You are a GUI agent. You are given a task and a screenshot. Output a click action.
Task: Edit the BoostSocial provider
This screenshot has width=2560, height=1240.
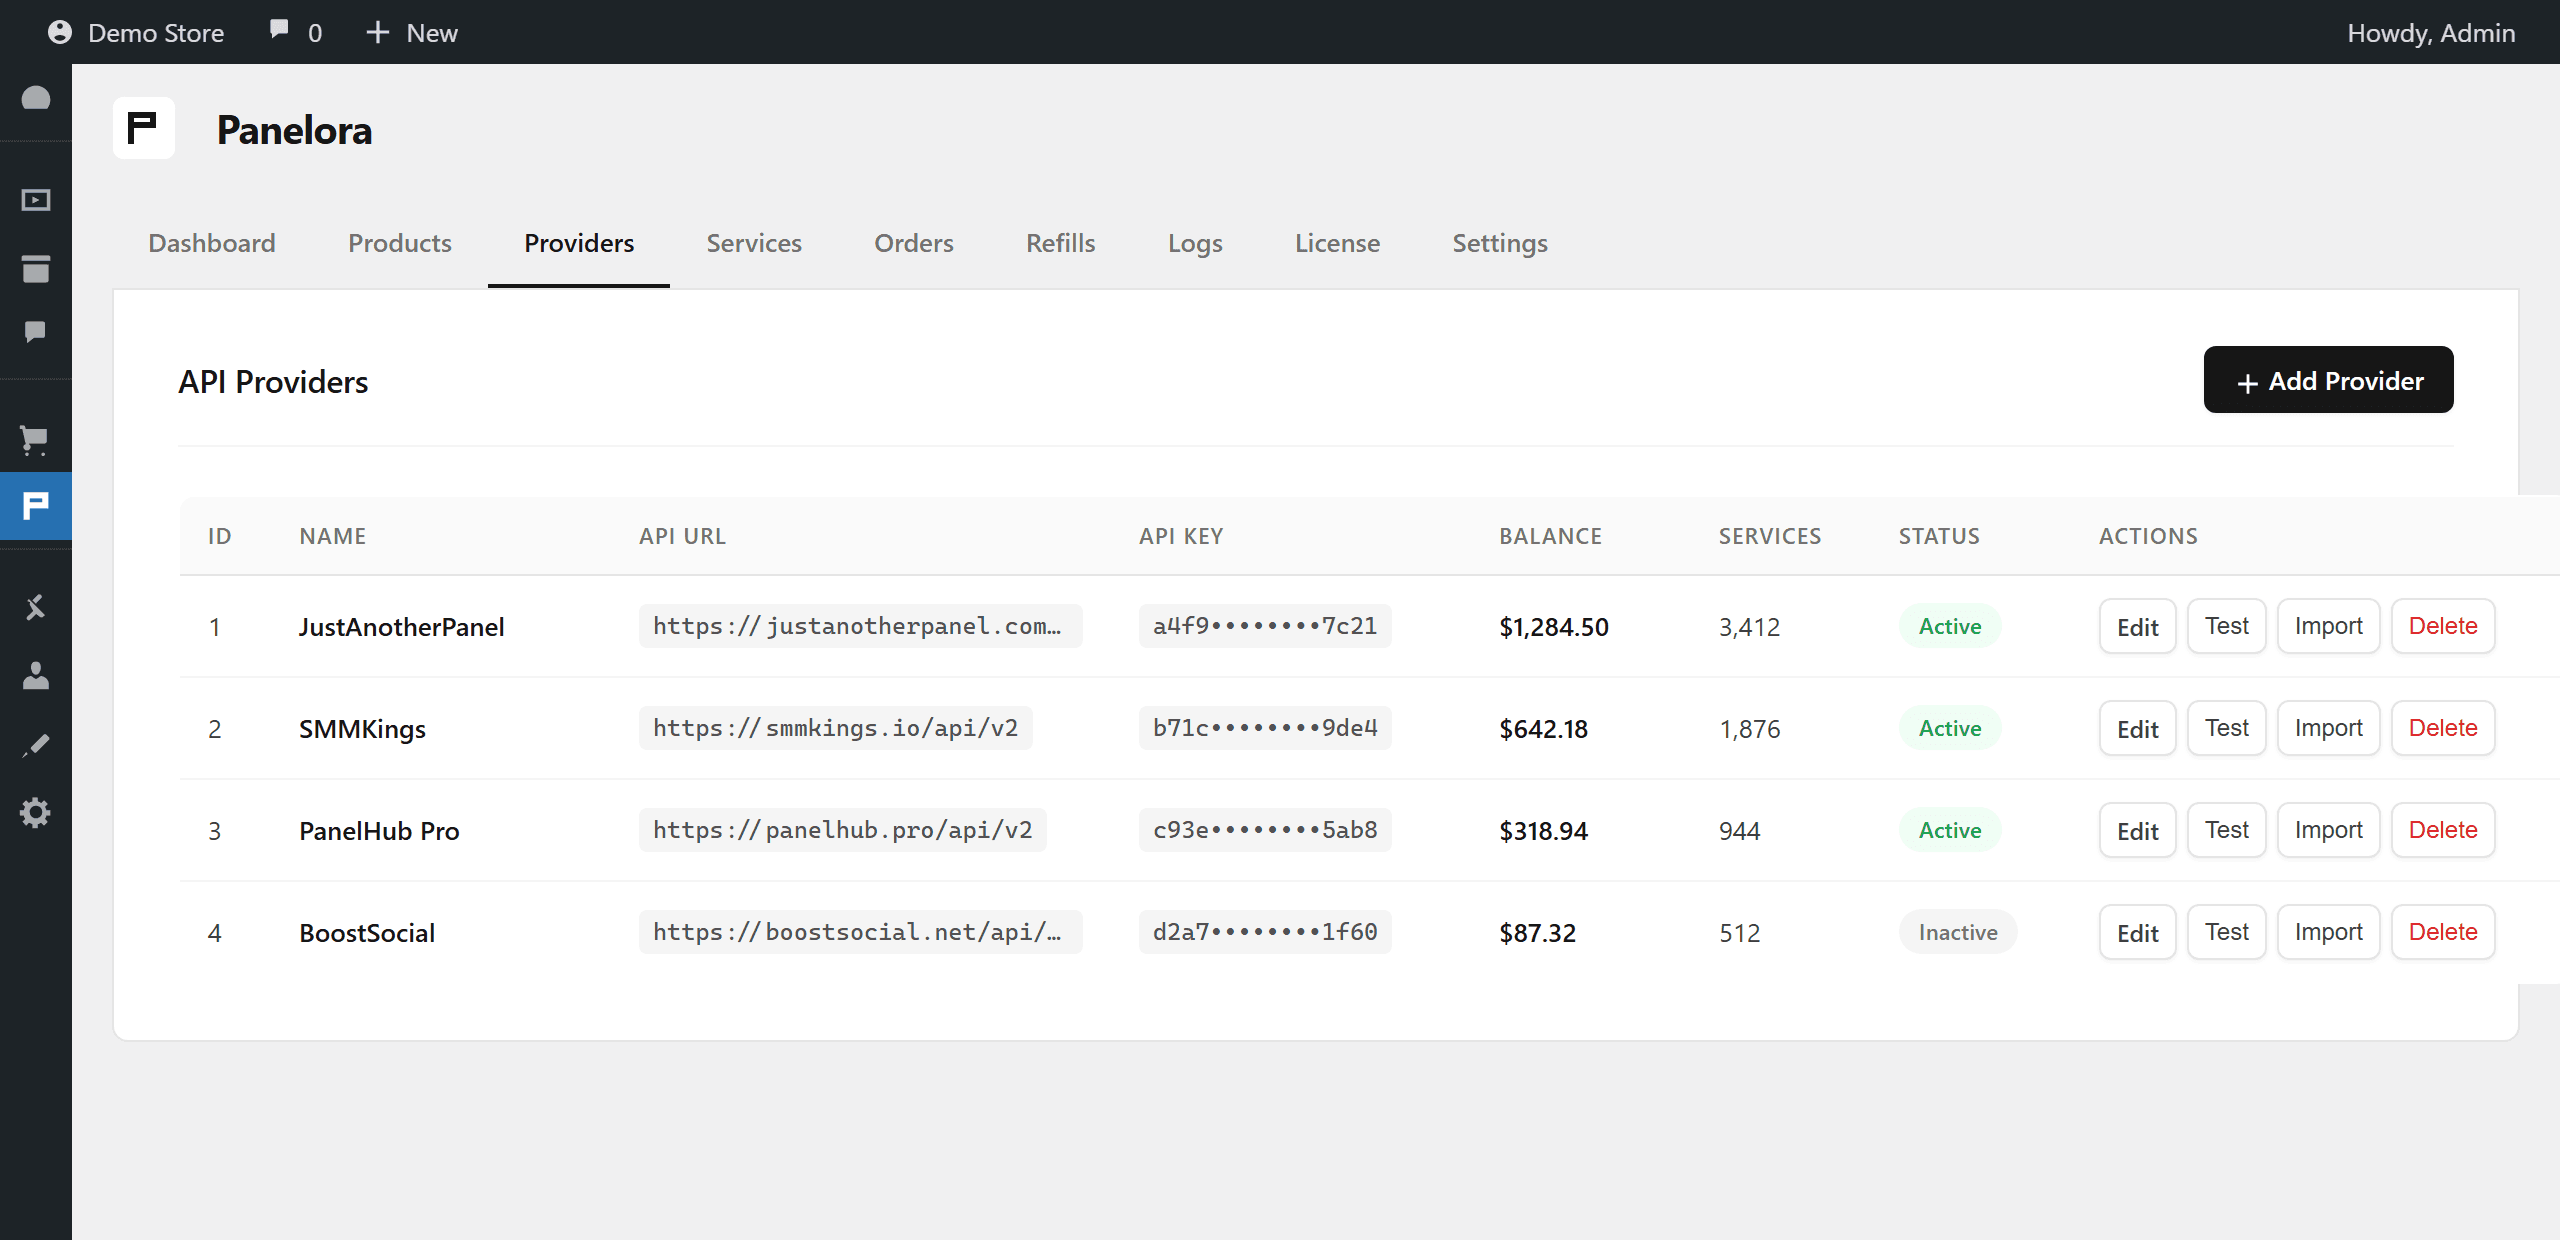(2138, 933)
